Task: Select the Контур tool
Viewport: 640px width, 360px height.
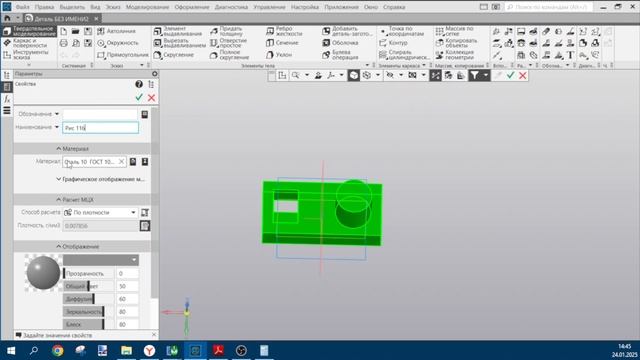Action: (x=393, y=43)
